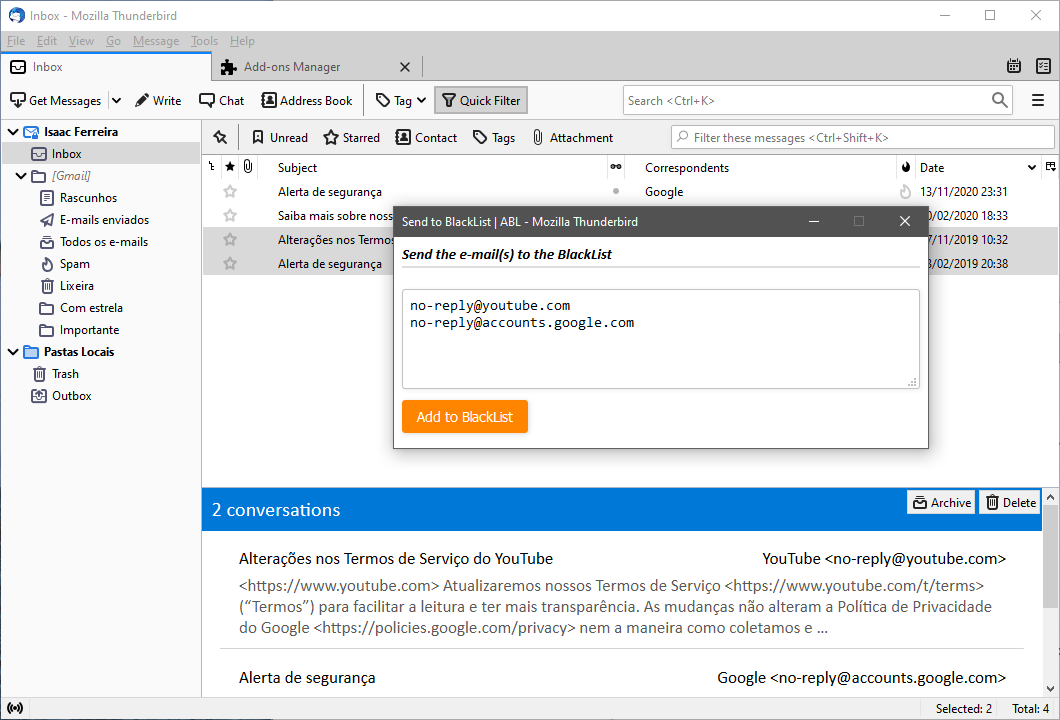Archive the selected conversations
Image resolution: width=1060 pixels, height=720 pixels.
941,502
